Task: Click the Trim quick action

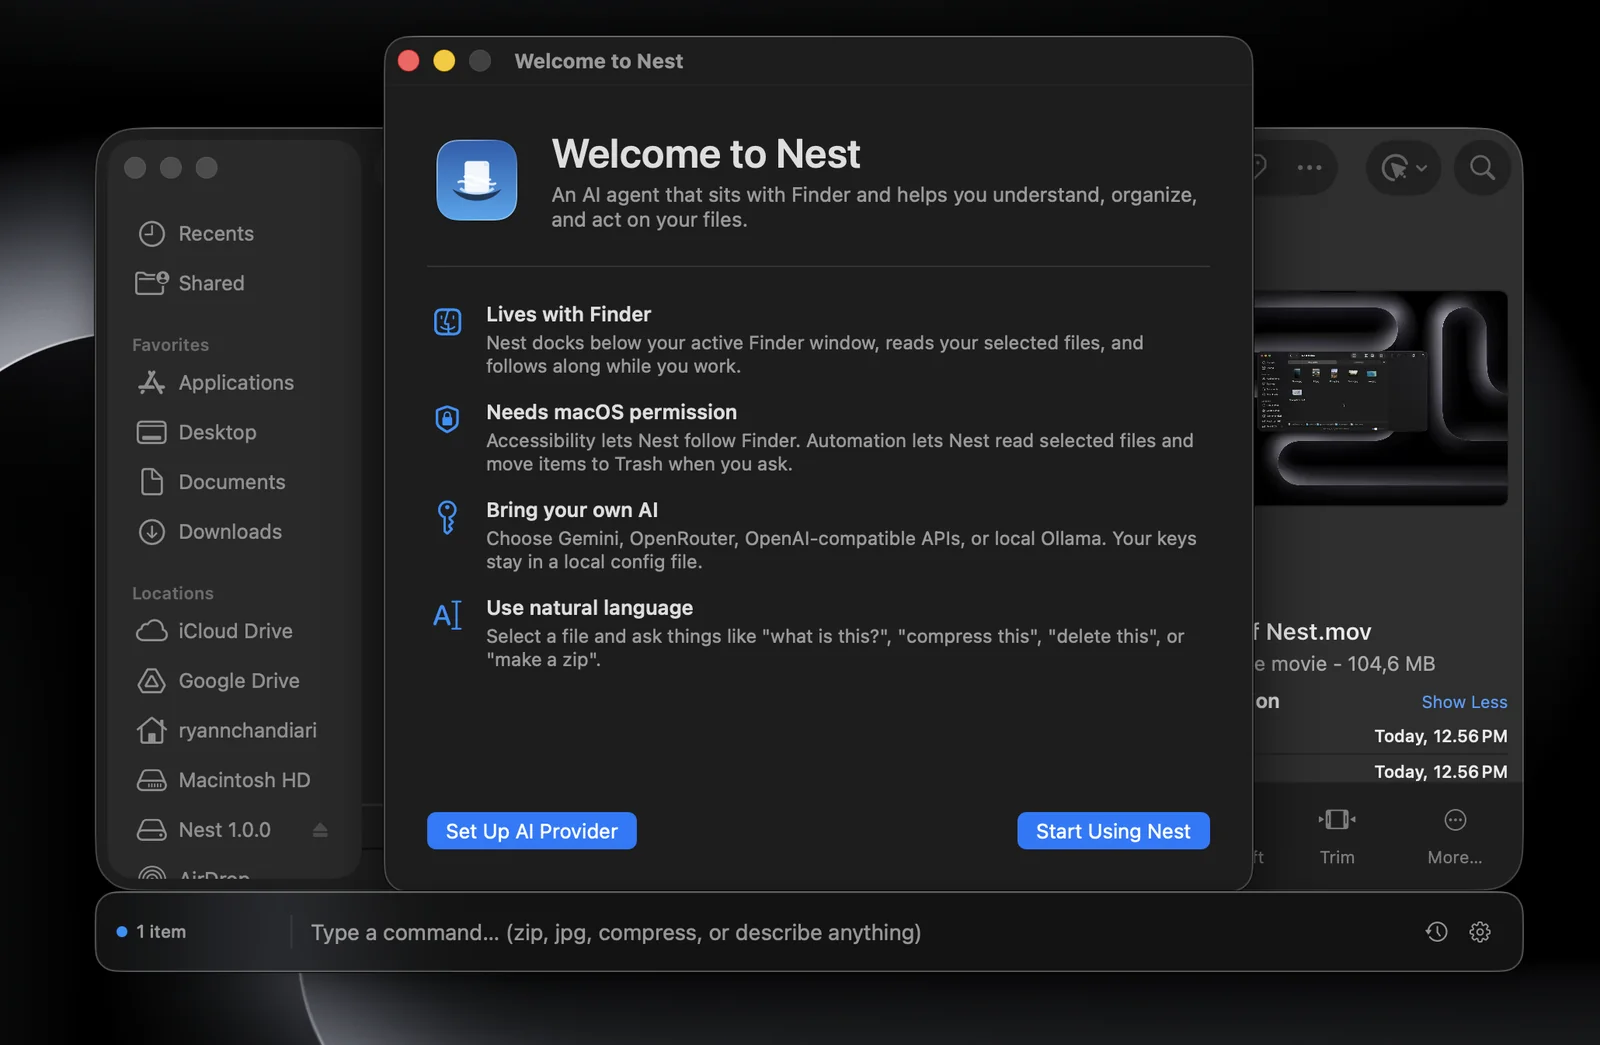Action: coord(1337,836)
